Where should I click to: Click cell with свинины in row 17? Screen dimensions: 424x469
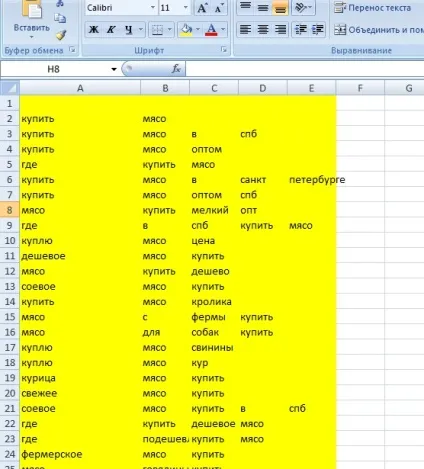point(214,348)
